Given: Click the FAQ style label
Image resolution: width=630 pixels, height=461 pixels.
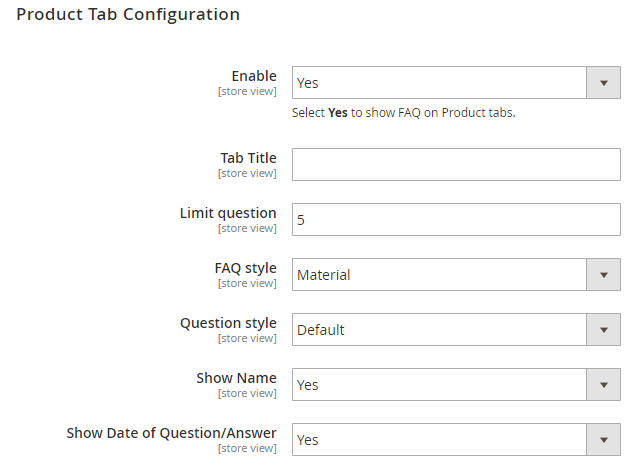Looking at the screenshot, I should click(245, 268).
